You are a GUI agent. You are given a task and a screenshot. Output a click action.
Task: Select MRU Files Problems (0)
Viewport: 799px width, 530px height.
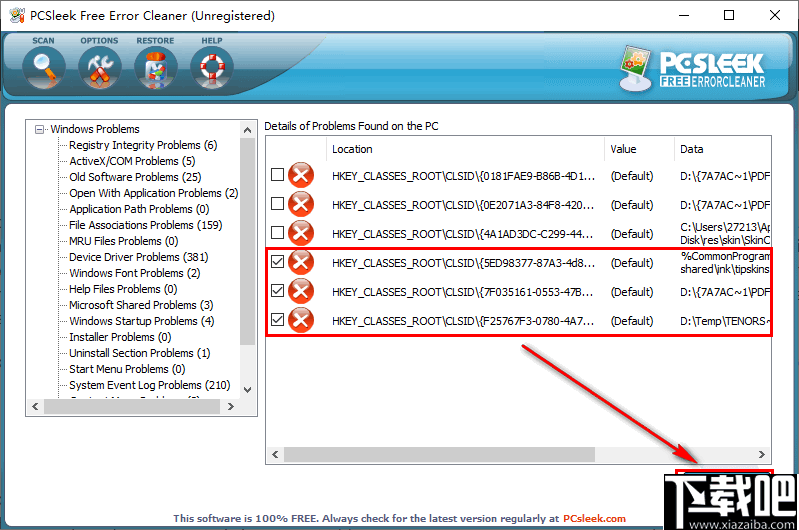pos(124,241)
